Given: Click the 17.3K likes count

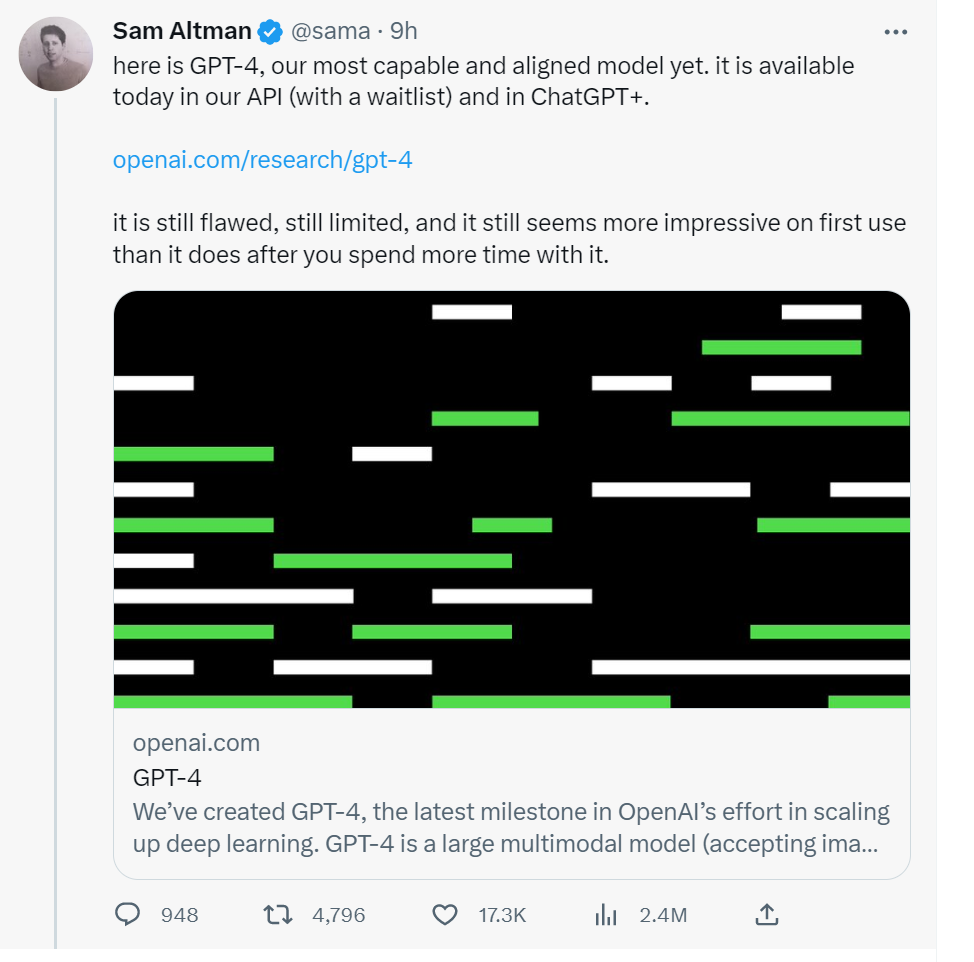Looking at the screenshot, I should click(x=502, y=915).
